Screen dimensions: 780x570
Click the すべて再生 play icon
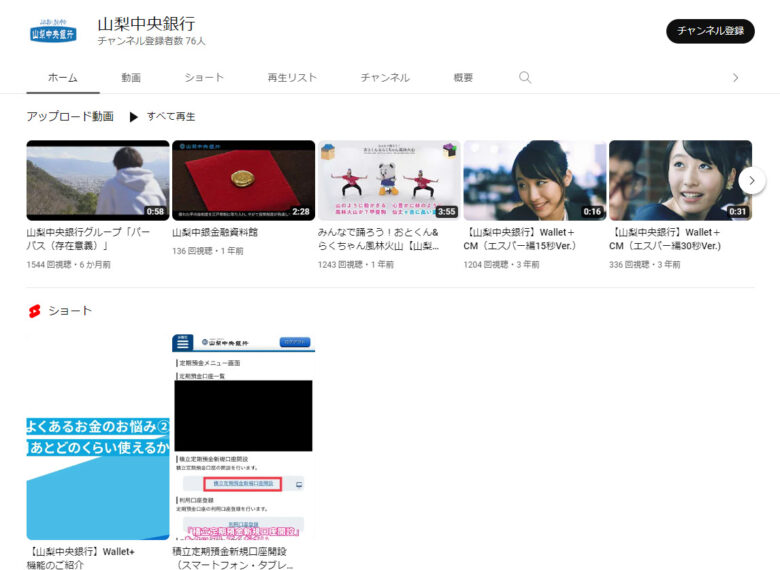(x=133, y=117)
